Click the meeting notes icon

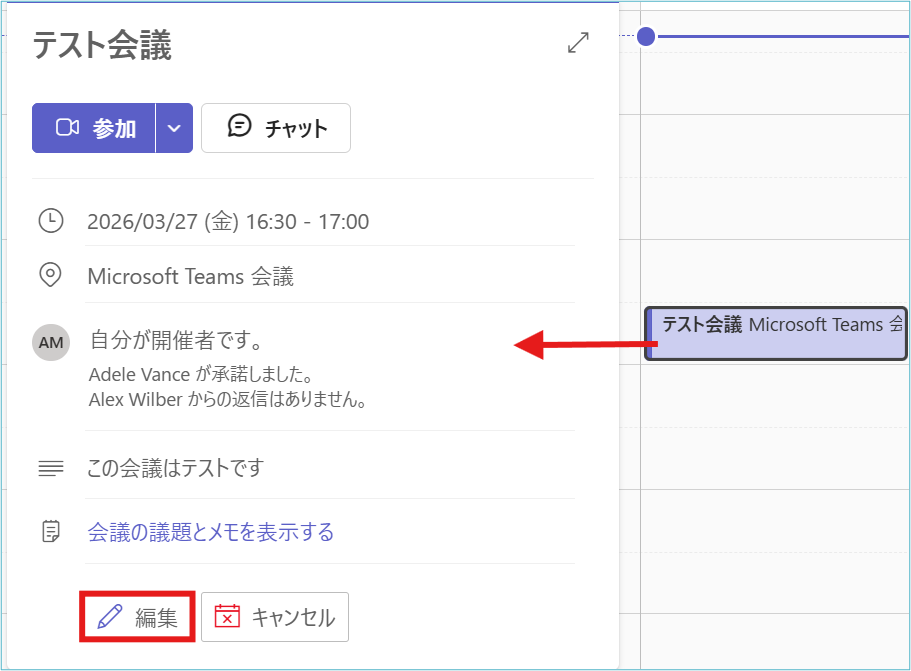click(x=50, y=531)
